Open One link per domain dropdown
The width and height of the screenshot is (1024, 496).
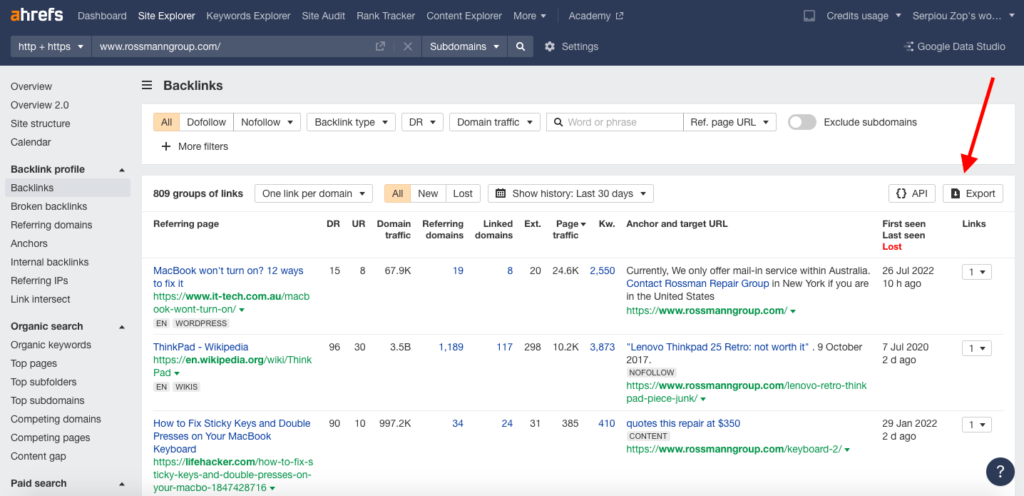313,193
